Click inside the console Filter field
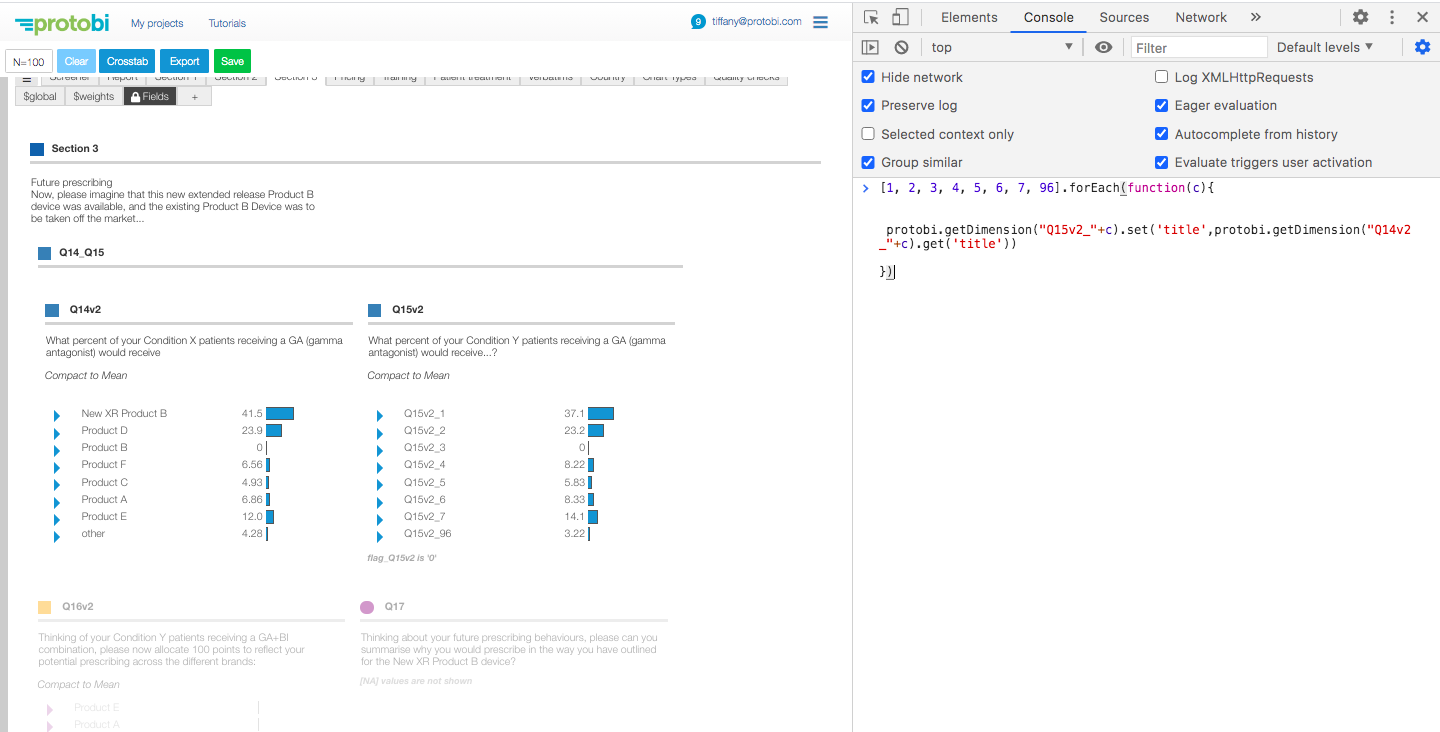The image size is (1440, 732). coord(1198,46)
